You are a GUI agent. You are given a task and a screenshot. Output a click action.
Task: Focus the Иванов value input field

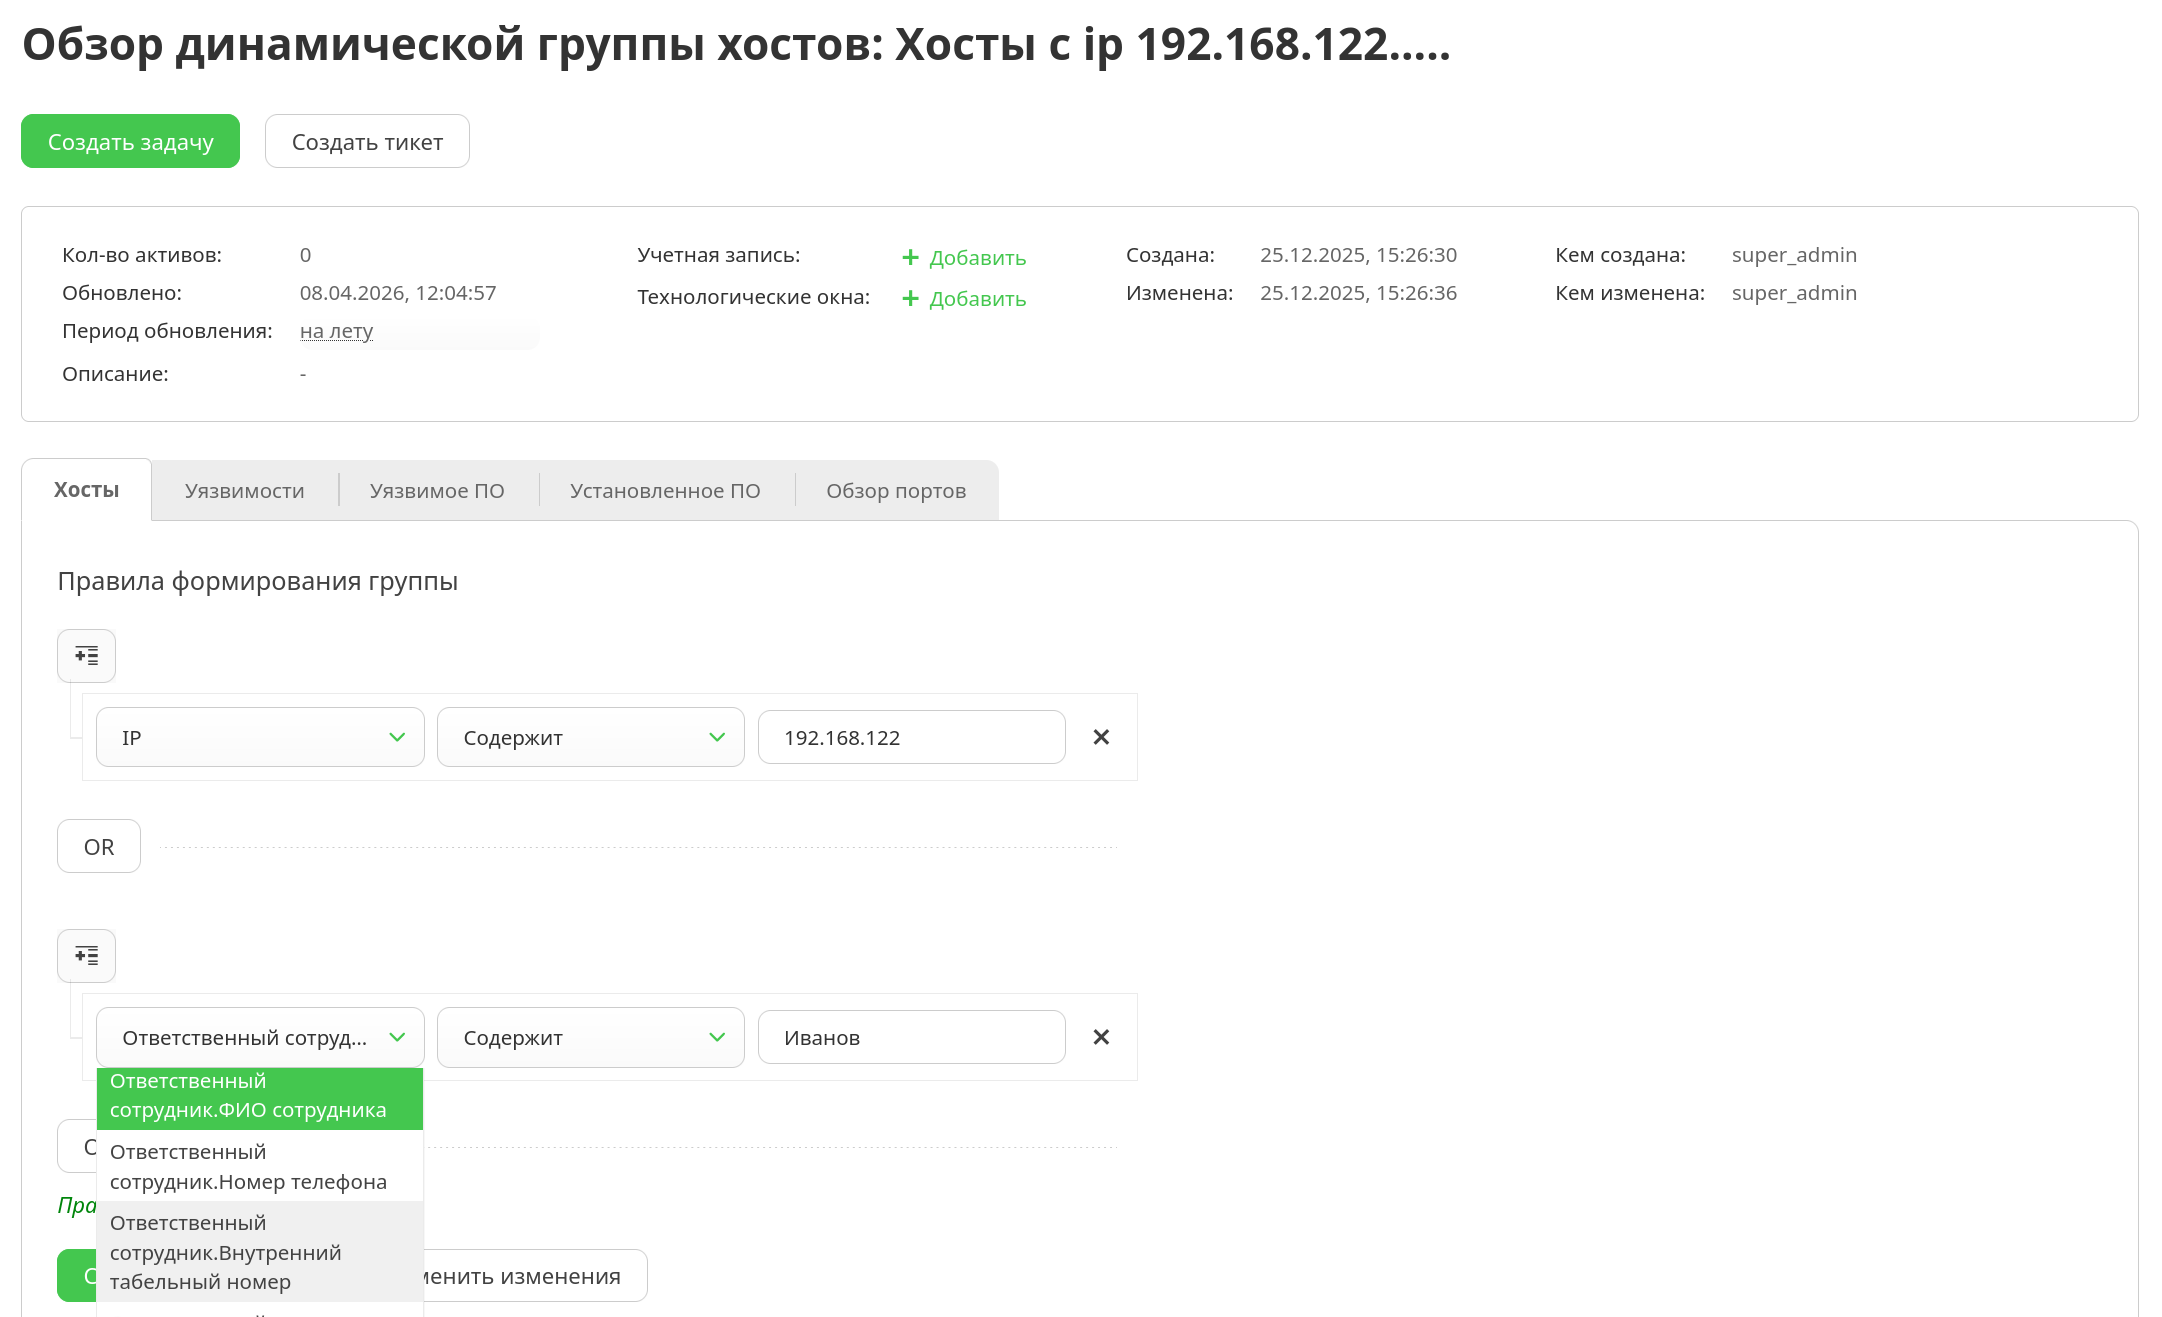(910, 1037)
